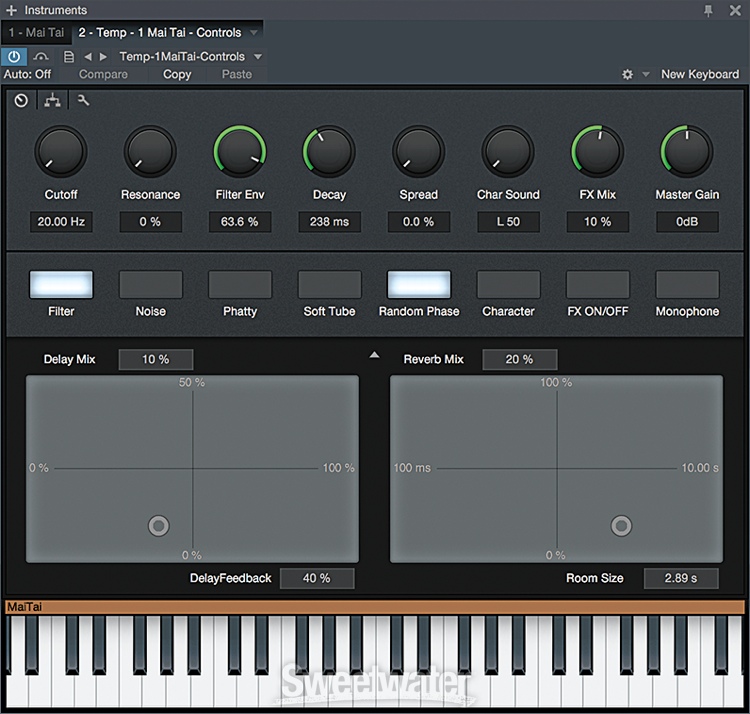
Task: Click the Reverb XY pad puck
Action: click(621, 526)
